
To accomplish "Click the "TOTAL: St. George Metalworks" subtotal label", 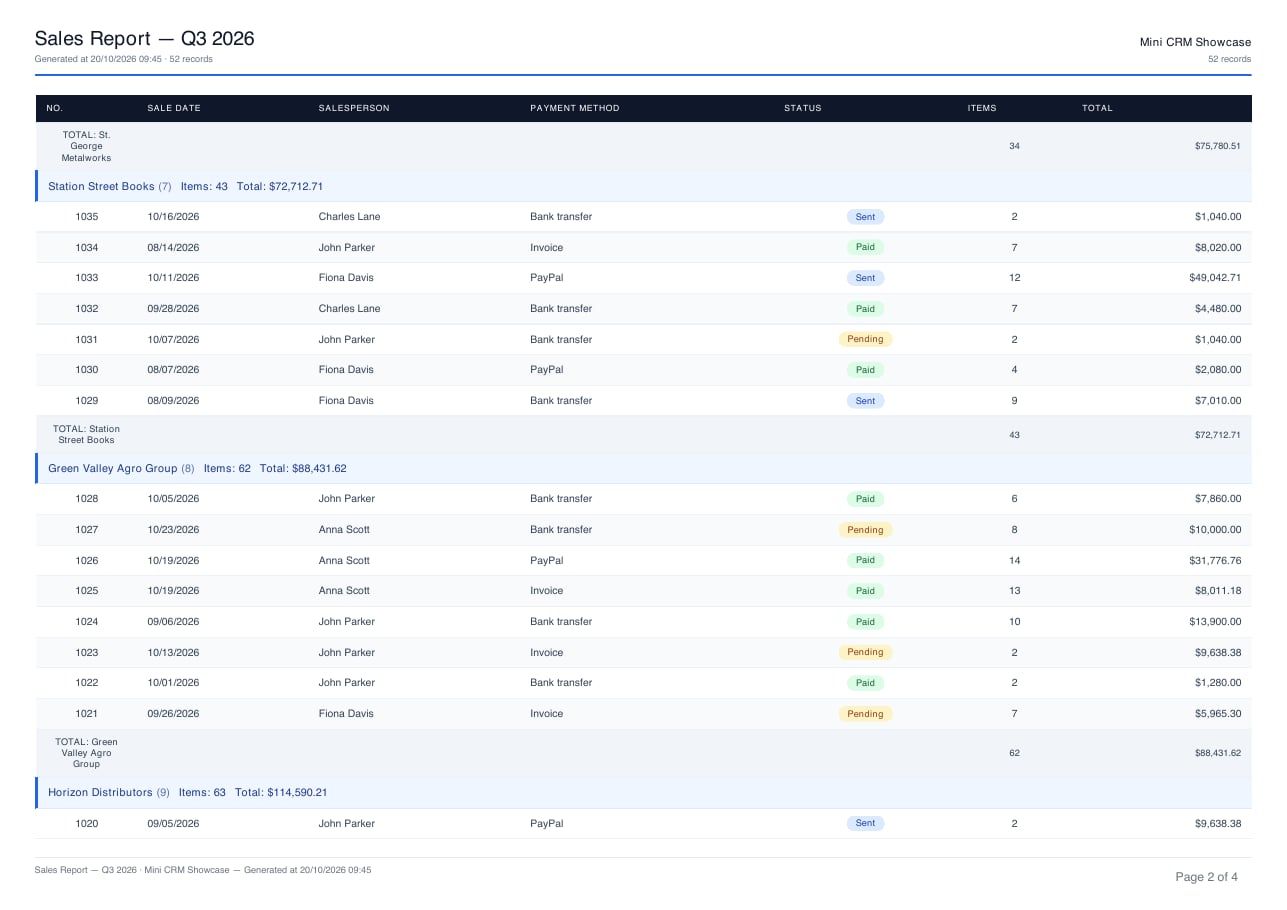I will (86, 146).
